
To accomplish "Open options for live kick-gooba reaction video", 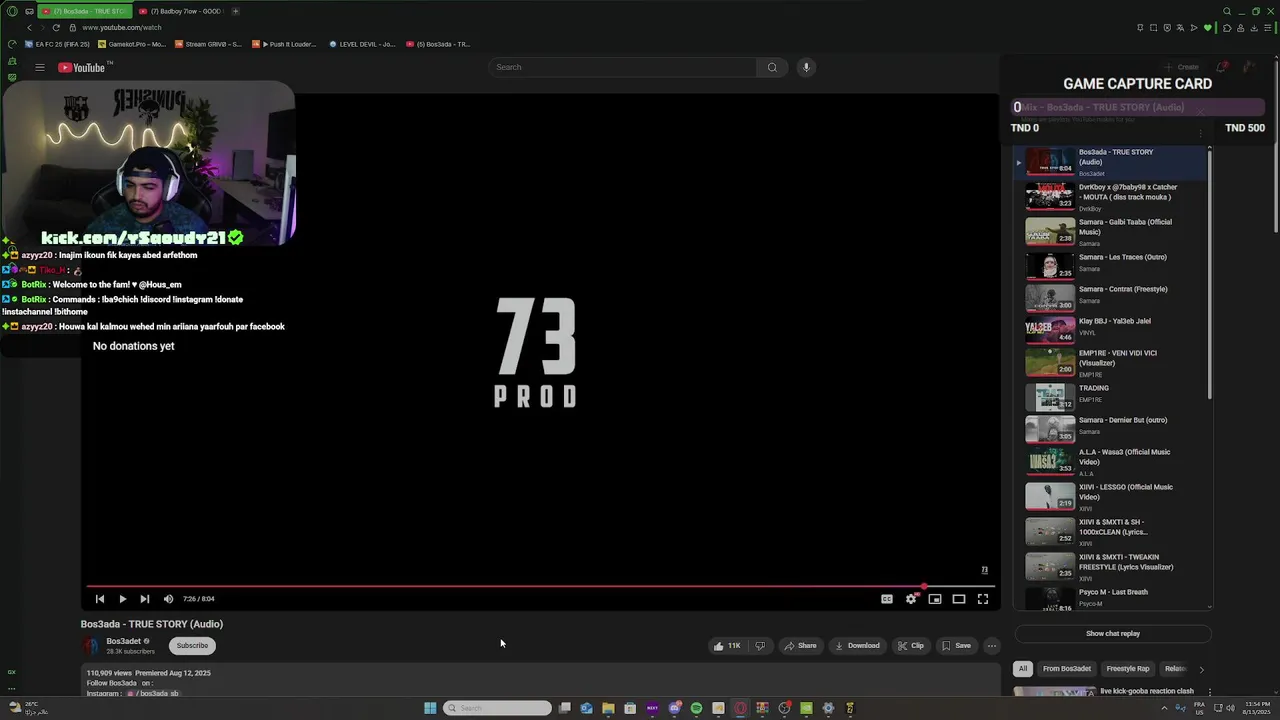I will click(1209, 692).
